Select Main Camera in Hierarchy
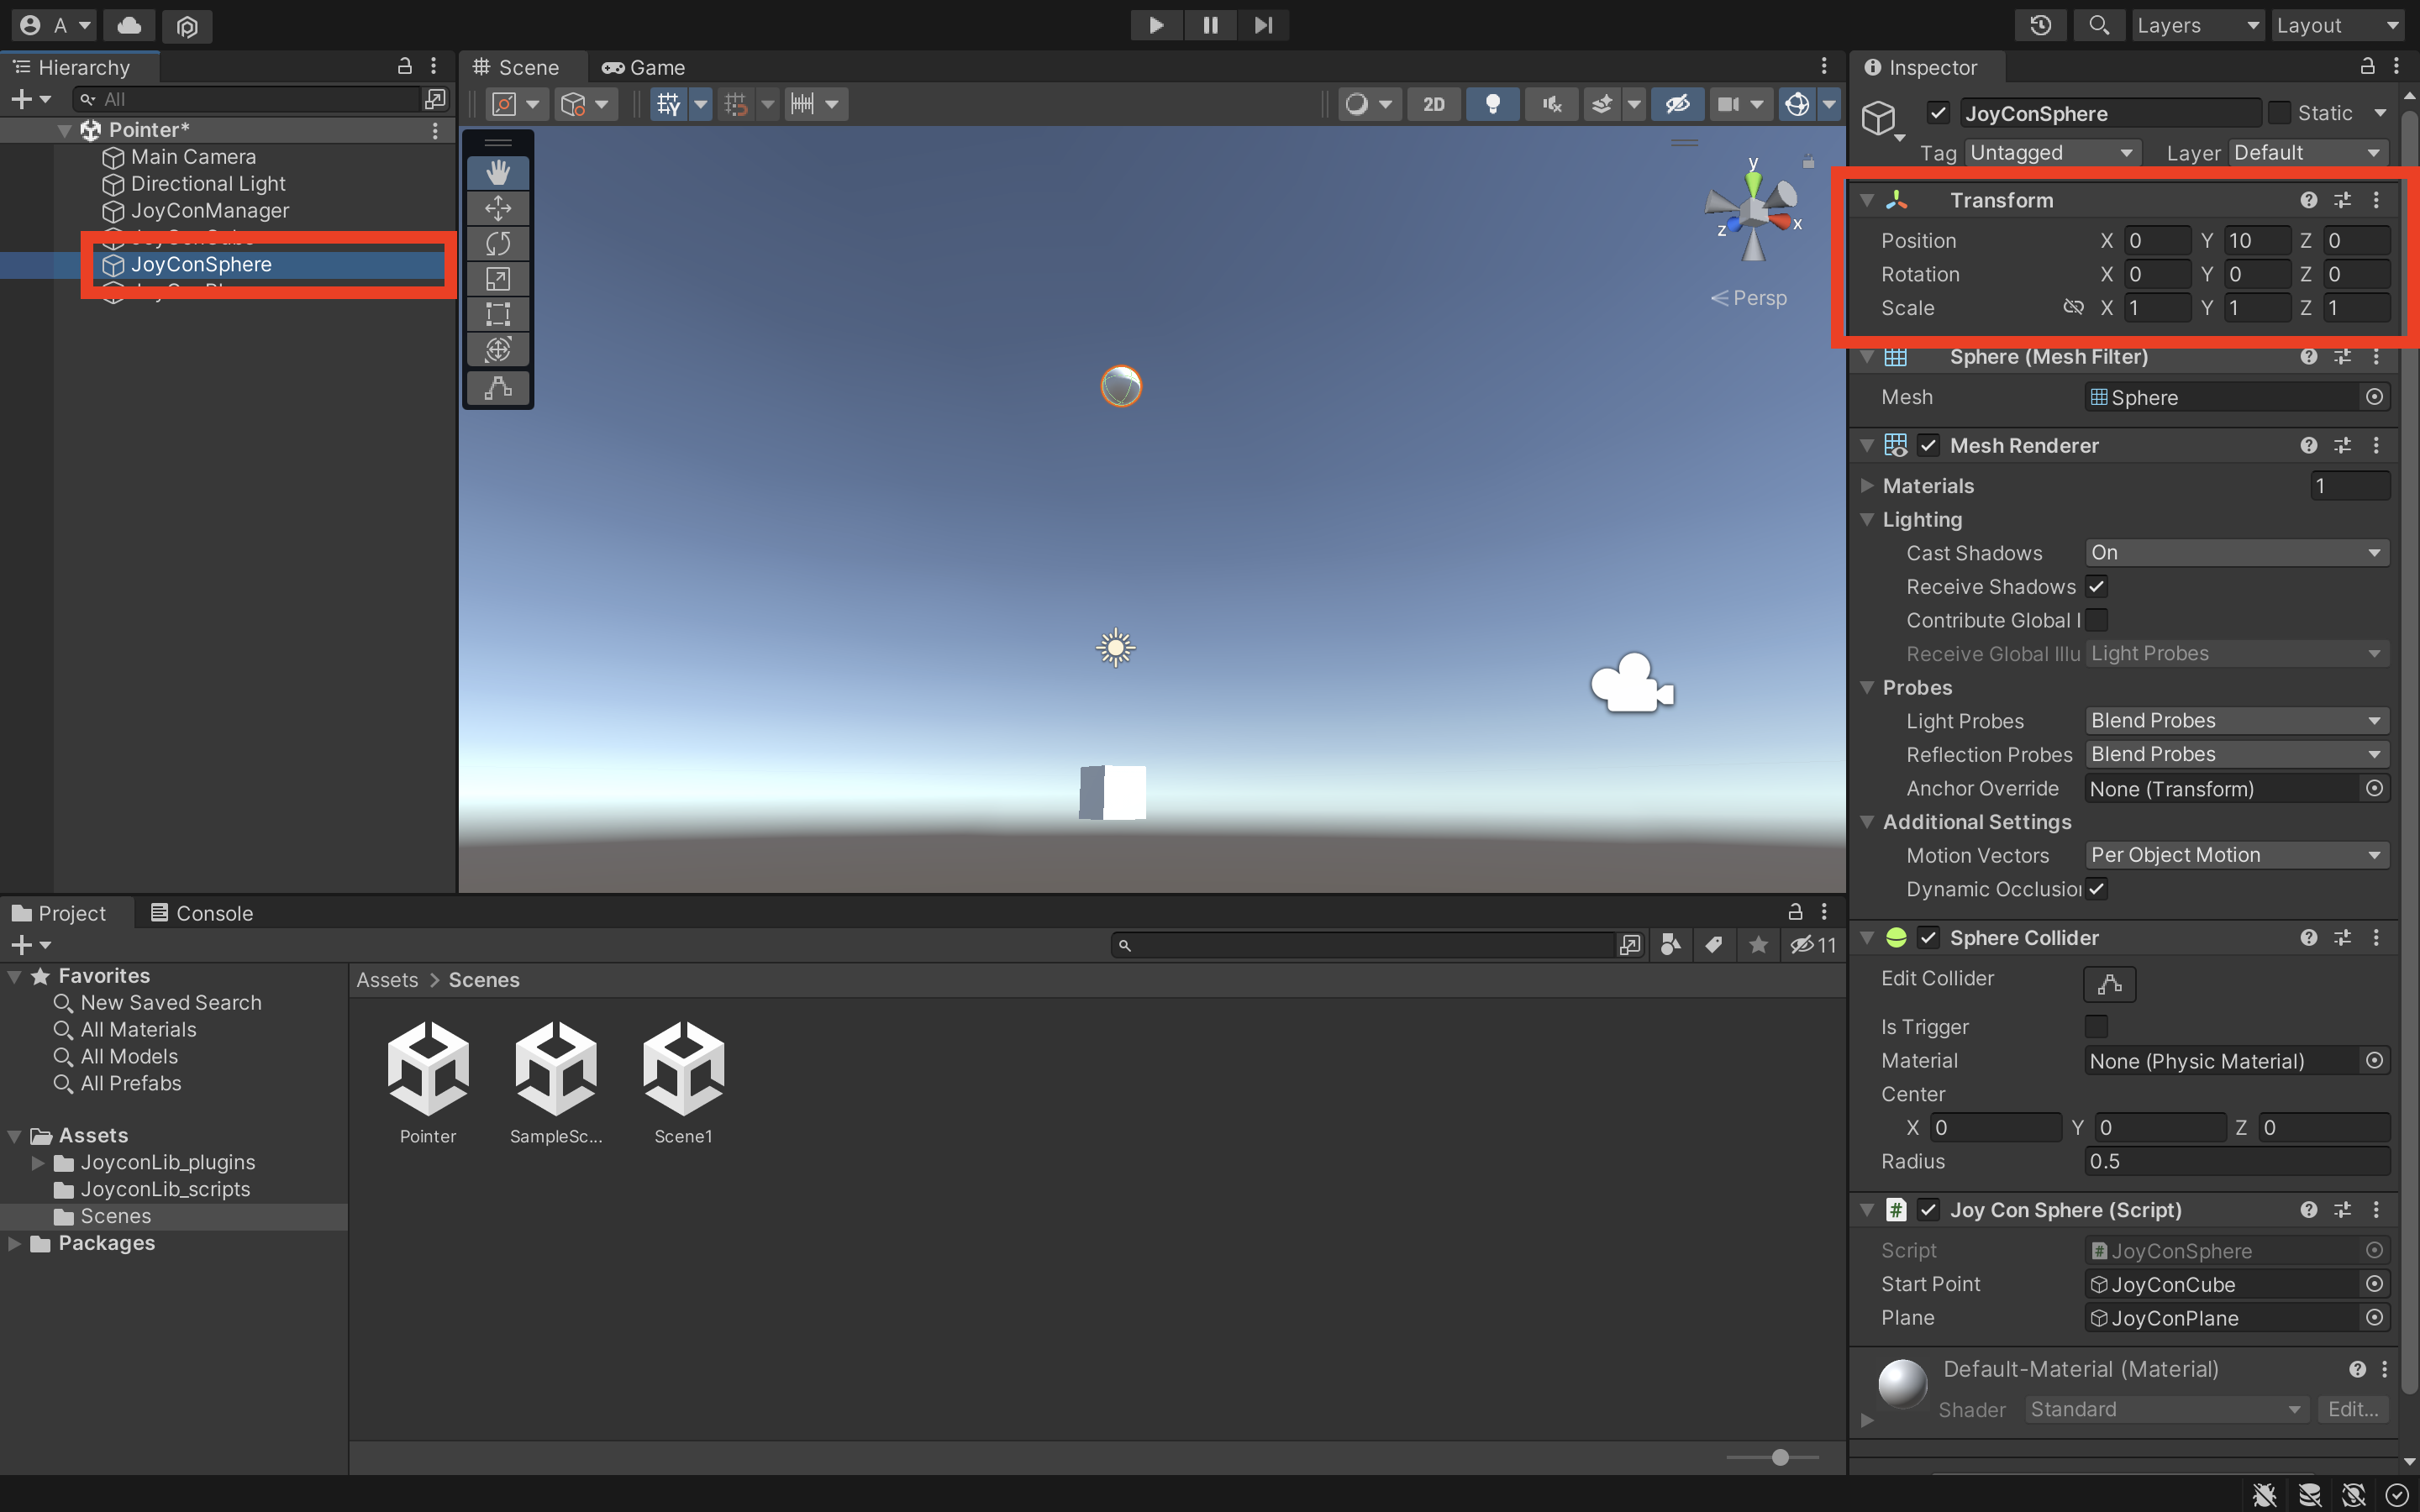Image resolution: width=2420 pixels, height=1512 pixels. [x=193, y=157]
